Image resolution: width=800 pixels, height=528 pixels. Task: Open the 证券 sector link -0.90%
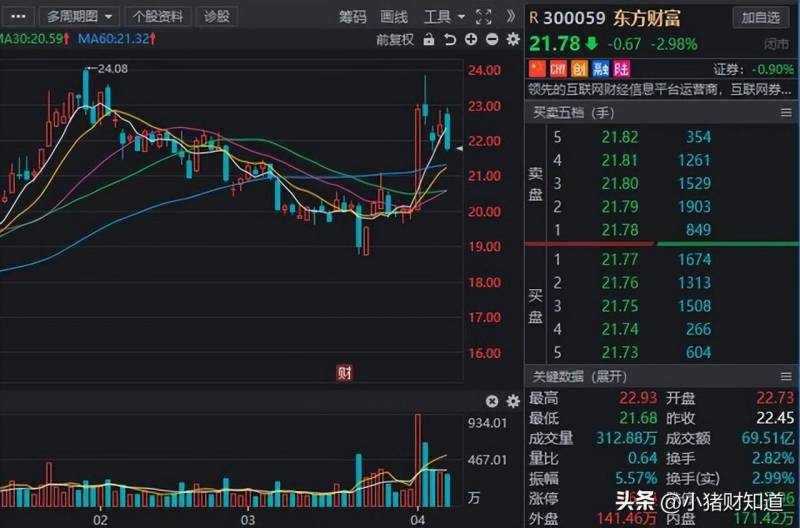point(754,69)
